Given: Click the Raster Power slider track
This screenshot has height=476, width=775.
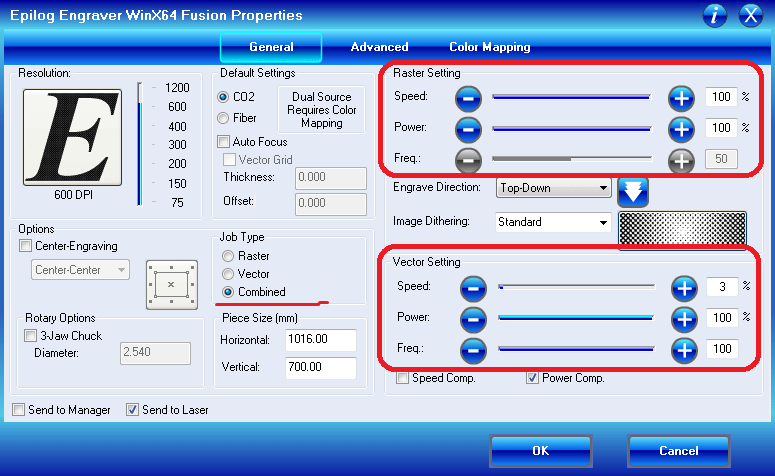Looking at the screenshot, I should pos(571,129).
